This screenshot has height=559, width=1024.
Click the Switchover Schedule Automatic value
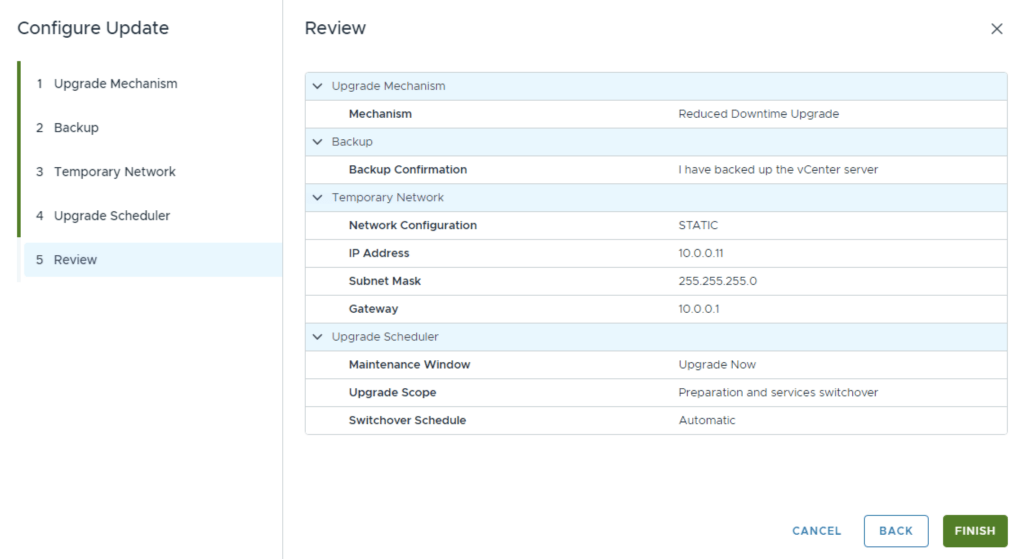pos(706,421)
